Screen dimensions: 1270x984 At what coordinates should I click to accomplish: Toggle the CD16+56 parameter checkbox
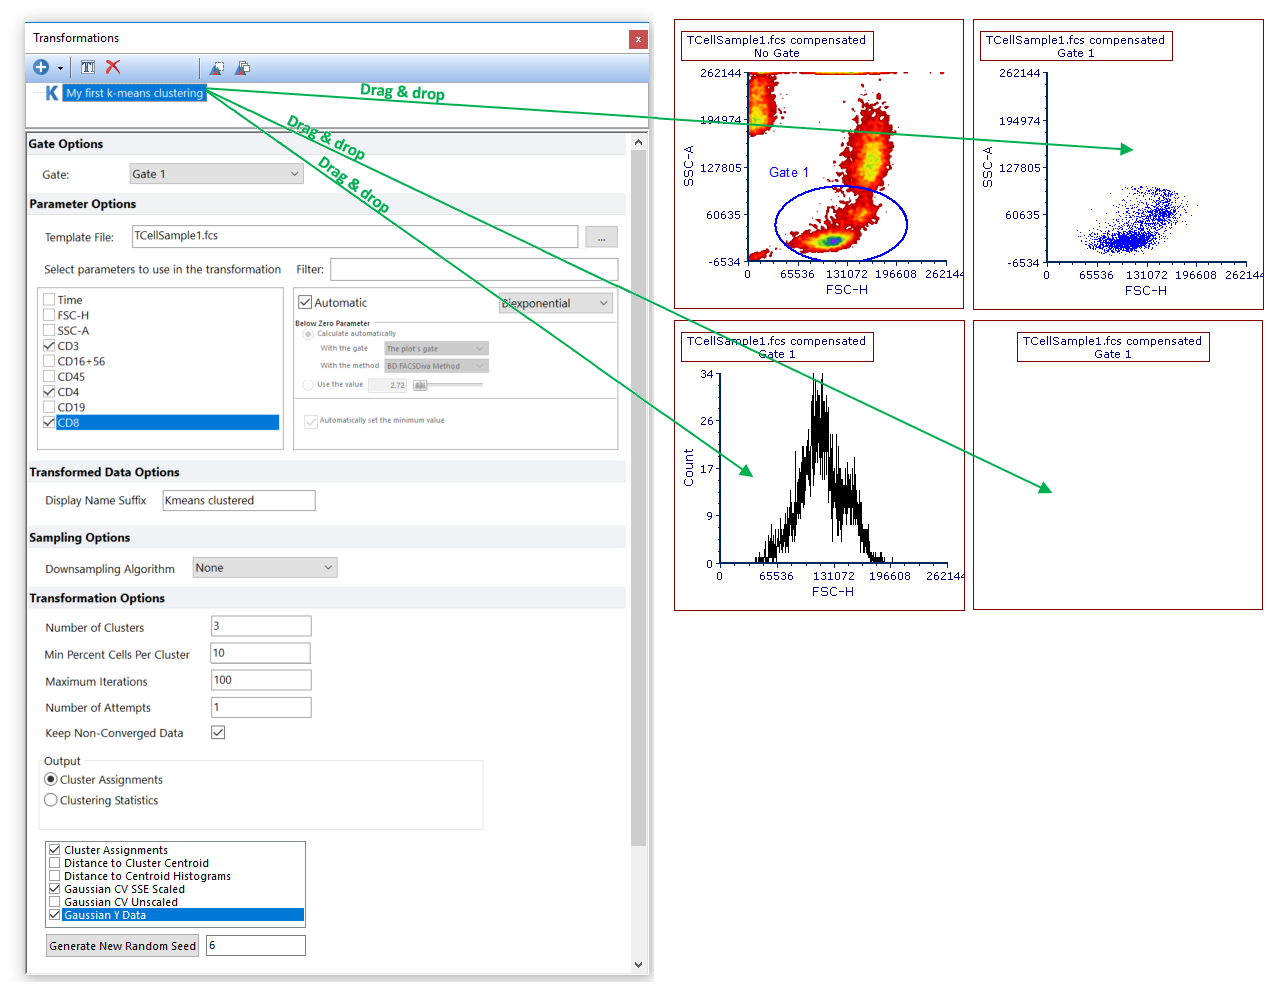click(x=49, y=362)
